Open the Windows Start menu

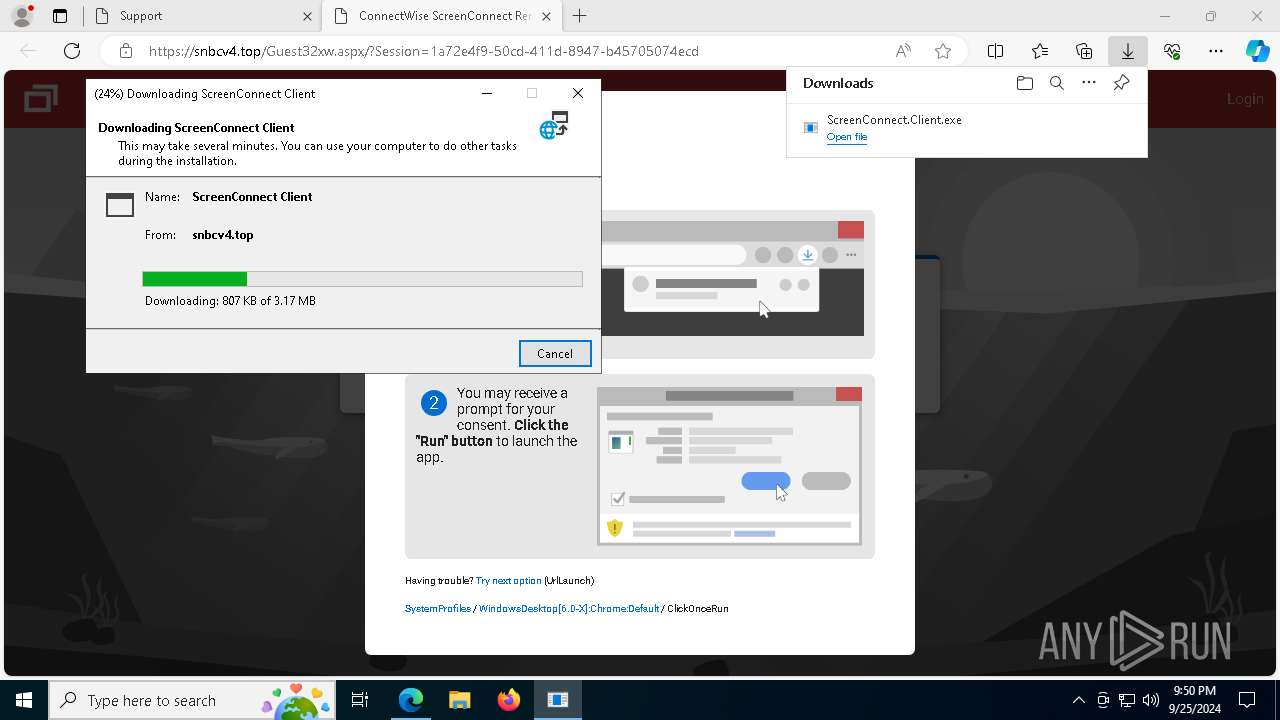(x=24, y=700)
